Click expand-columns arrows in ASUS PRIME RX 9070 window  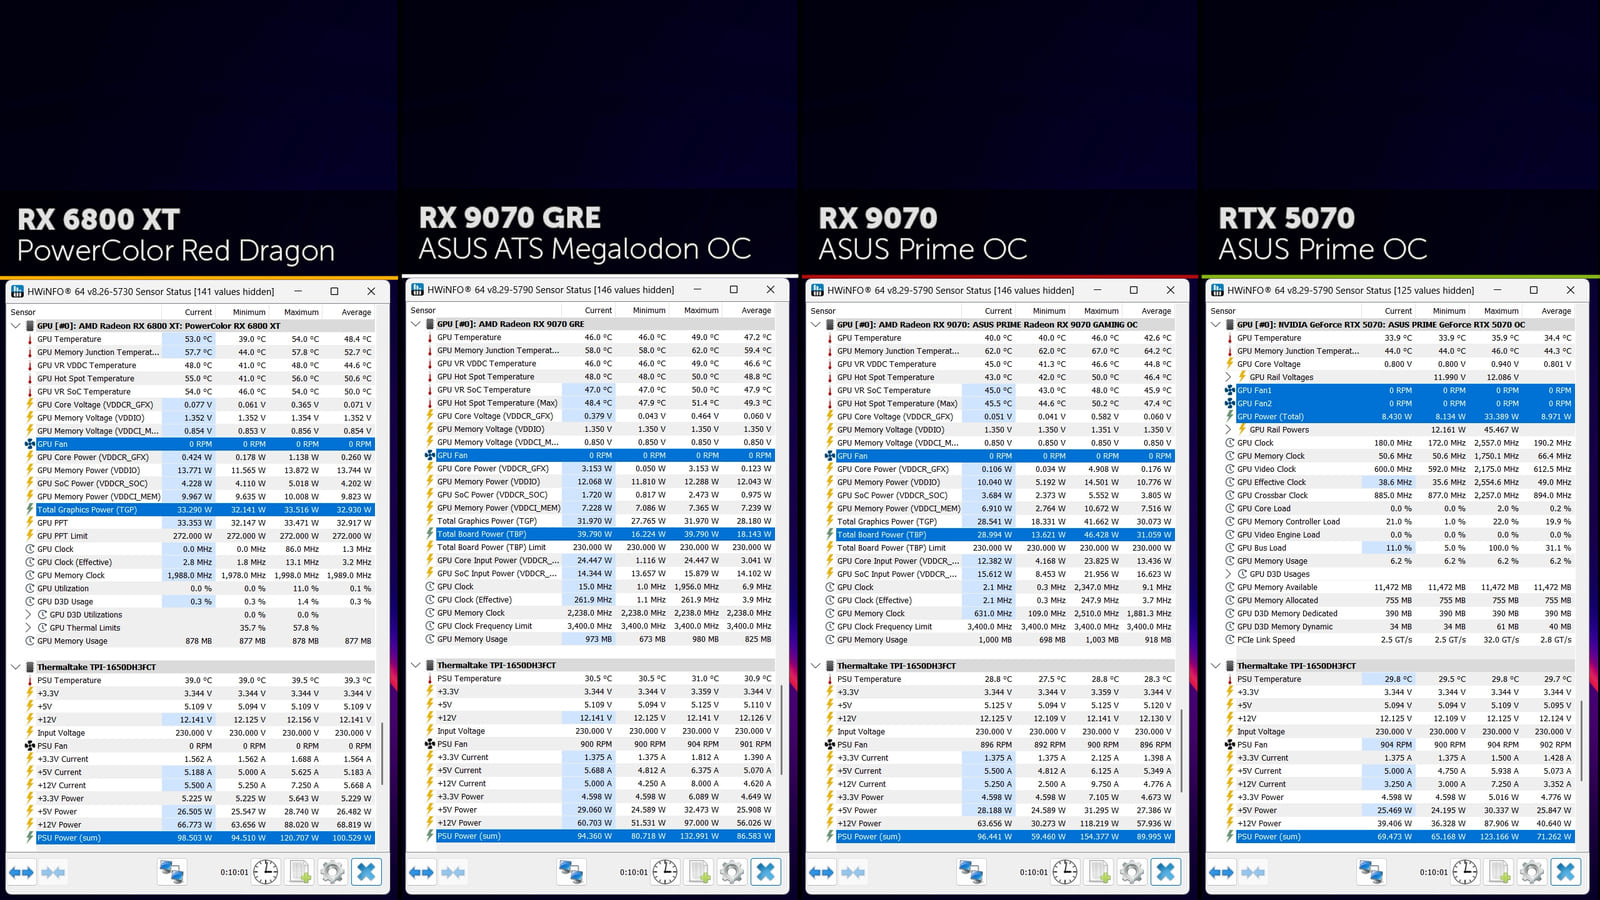[x=821, y=872]
